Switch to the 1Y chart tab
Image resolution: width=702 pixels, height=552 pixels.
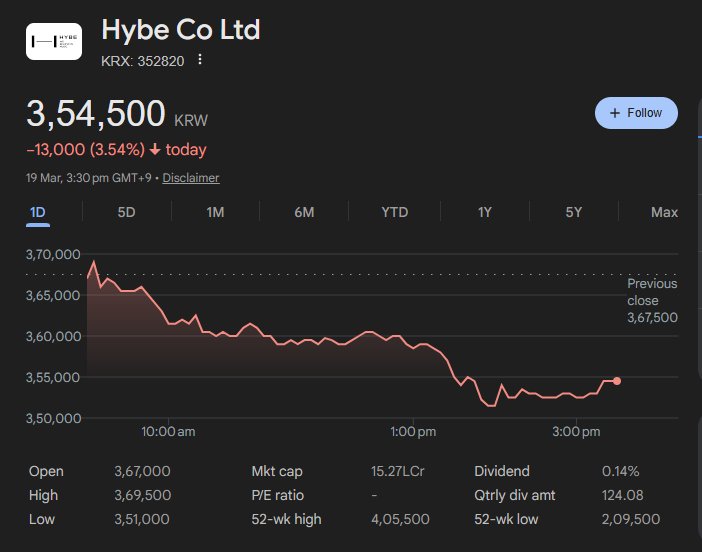[484, 212]
